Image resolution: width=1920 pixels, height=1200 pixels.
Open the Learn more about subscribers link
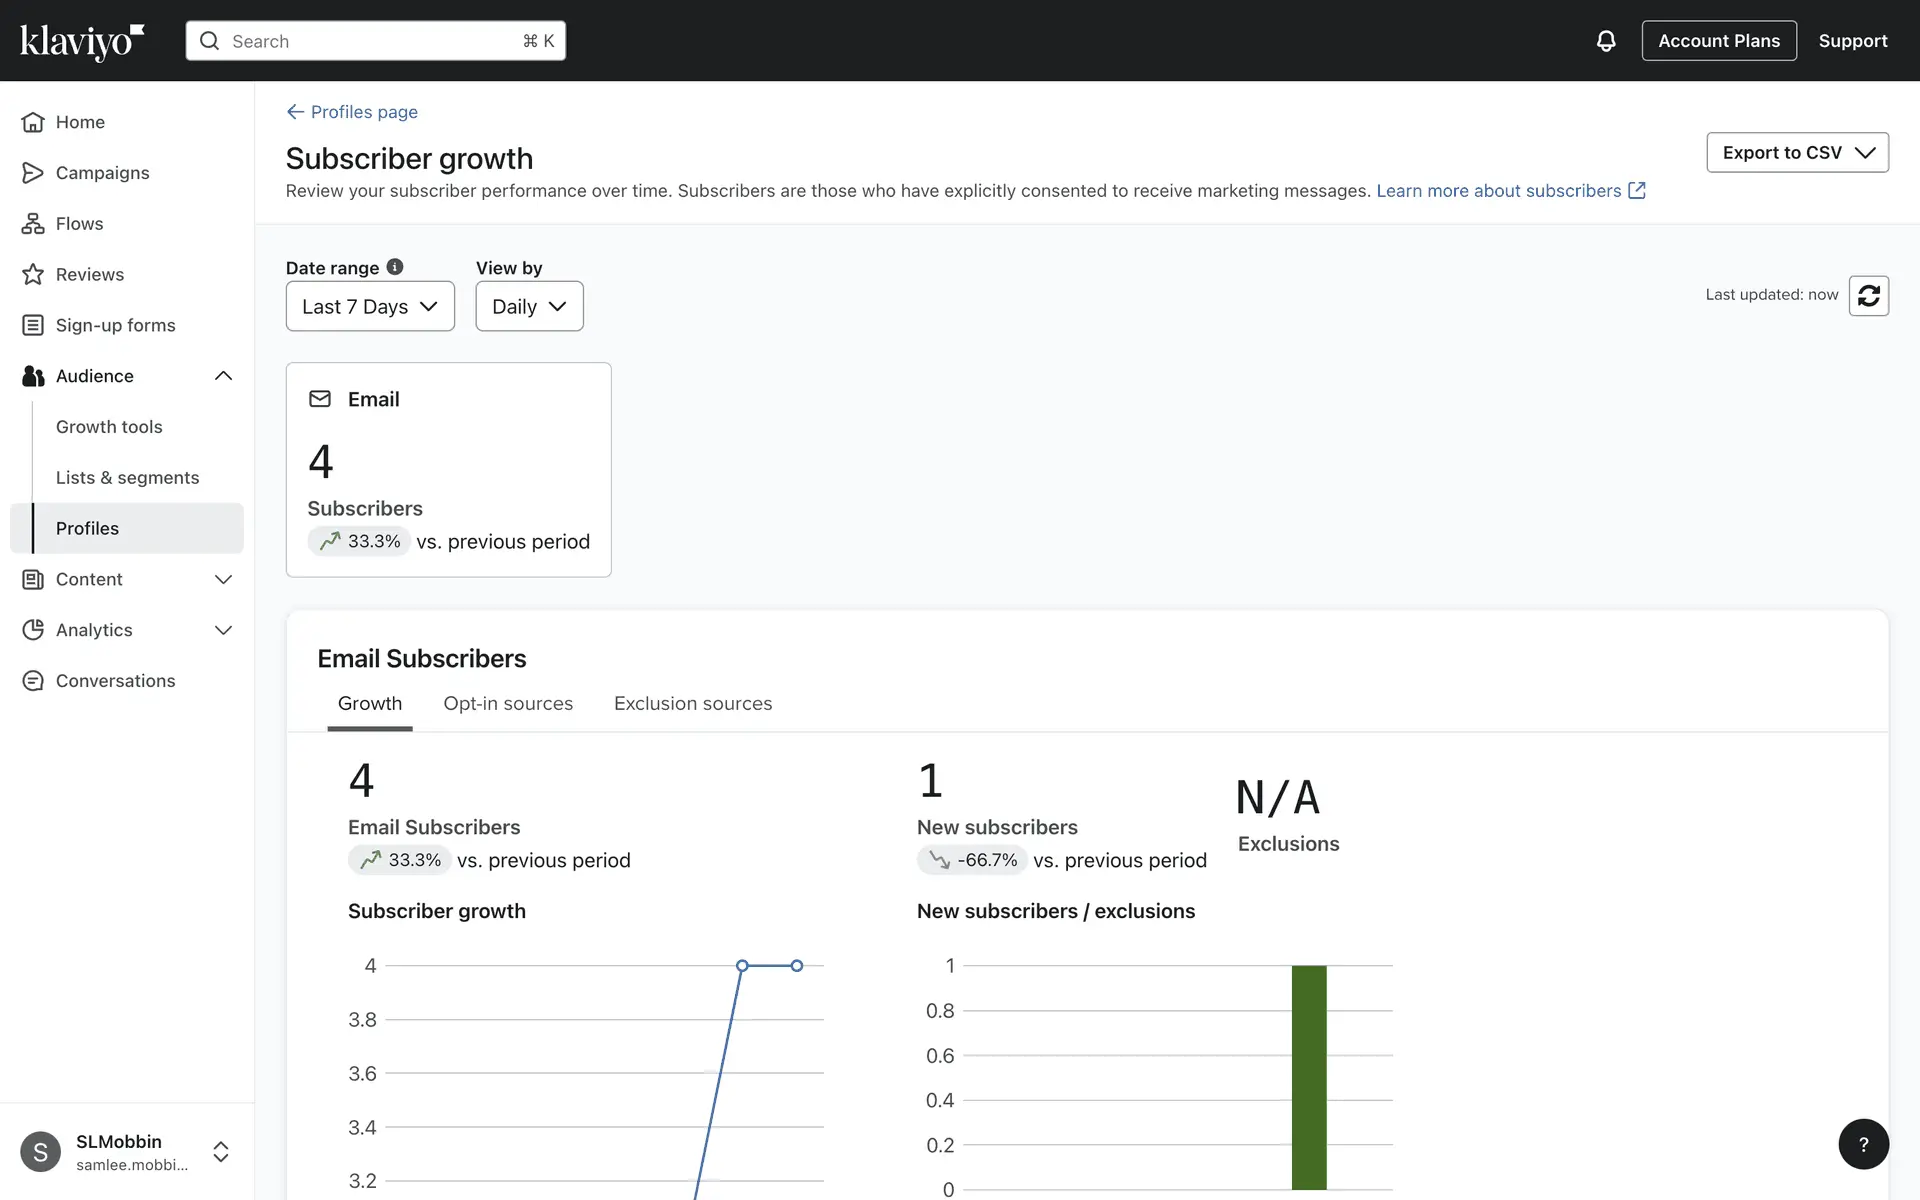[x=1499, y=191]
